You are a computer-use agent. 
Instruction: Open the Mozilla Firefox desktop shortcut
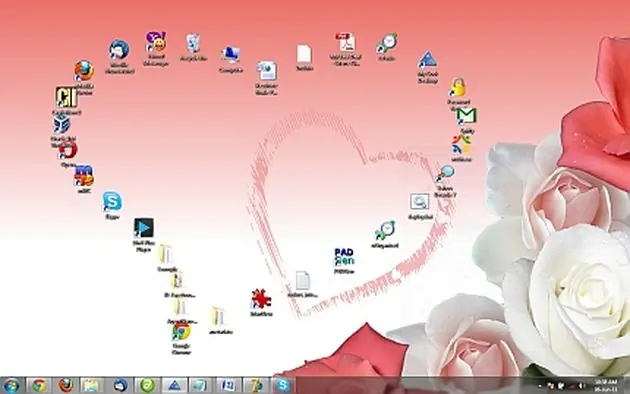[84, 71]
